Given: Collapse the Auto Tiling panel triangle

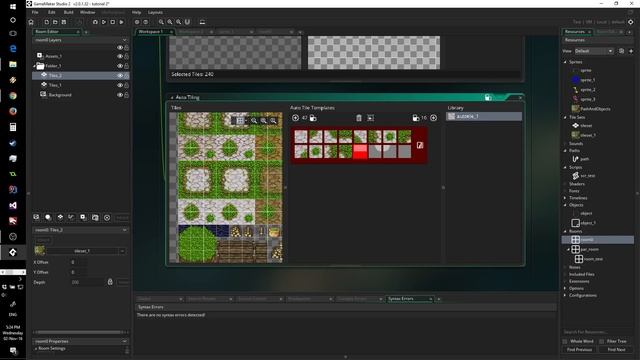Looking at the screenshot, I should coord(172,98).
